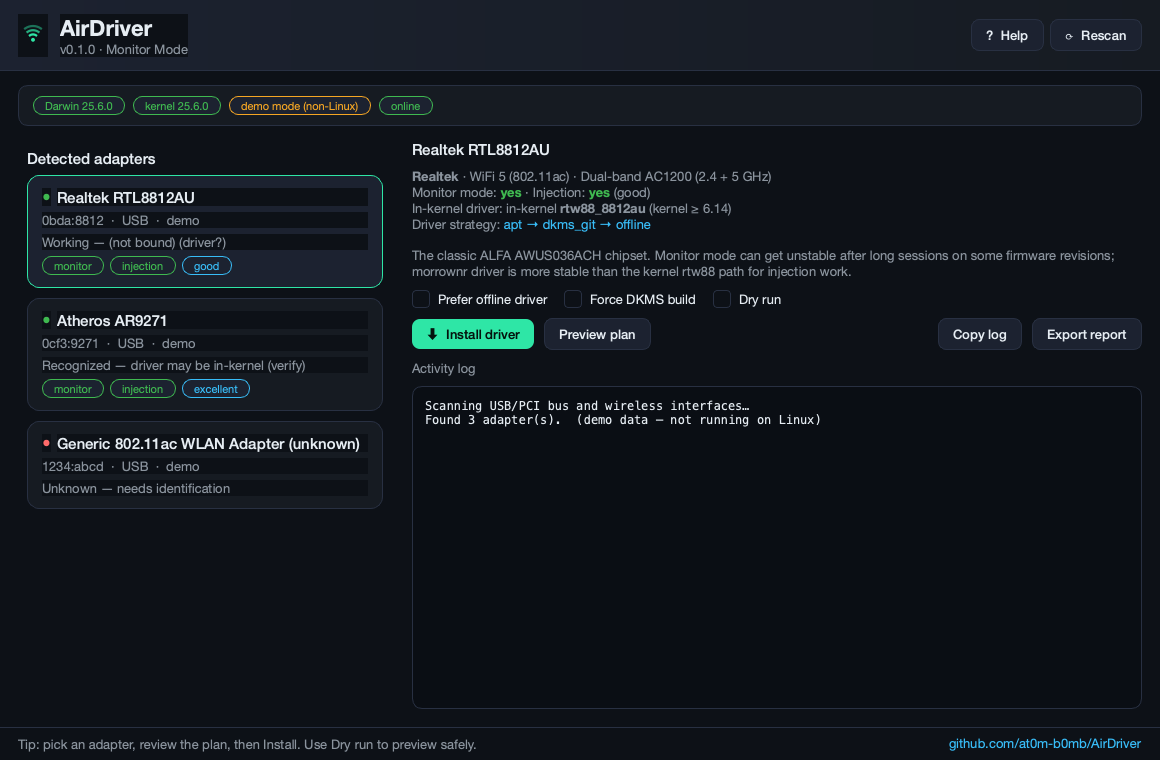Click rtw88_8812au in-kernel driver text

[x=602, y=209]
